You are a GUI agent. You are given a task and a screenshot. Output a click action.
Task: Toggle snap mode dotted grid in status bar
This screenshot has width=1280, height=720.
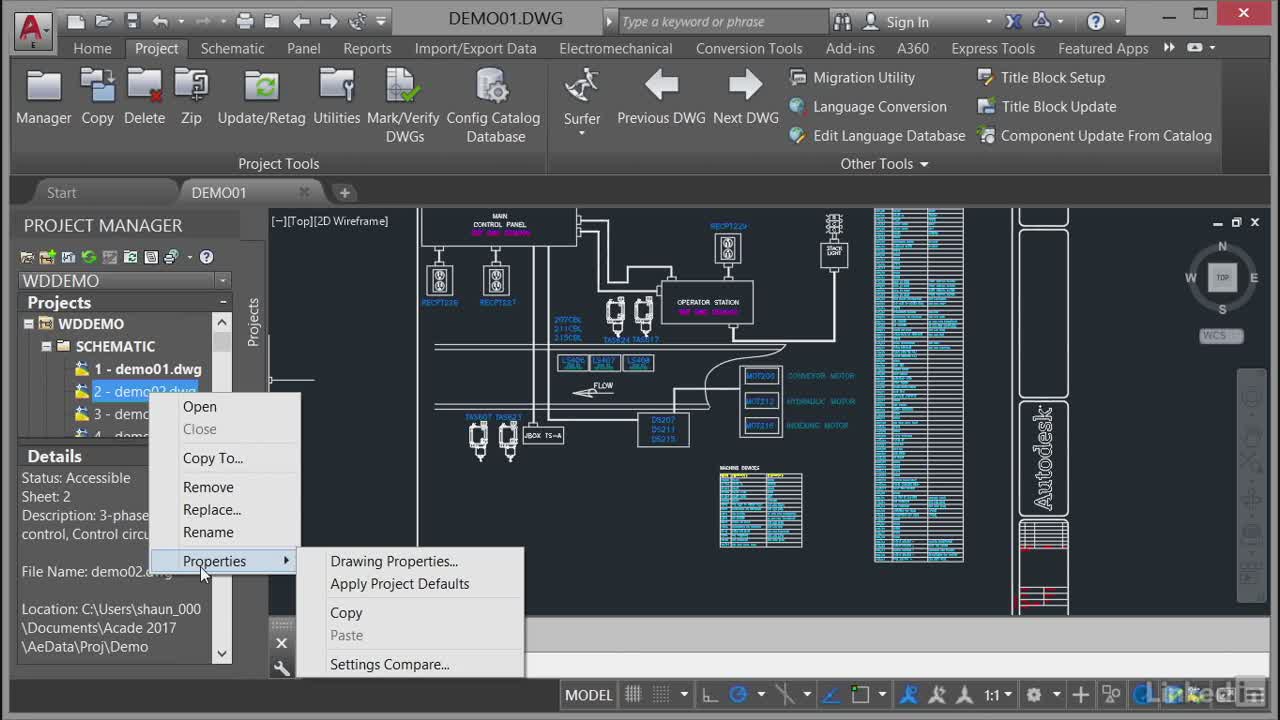pos(661,694)
